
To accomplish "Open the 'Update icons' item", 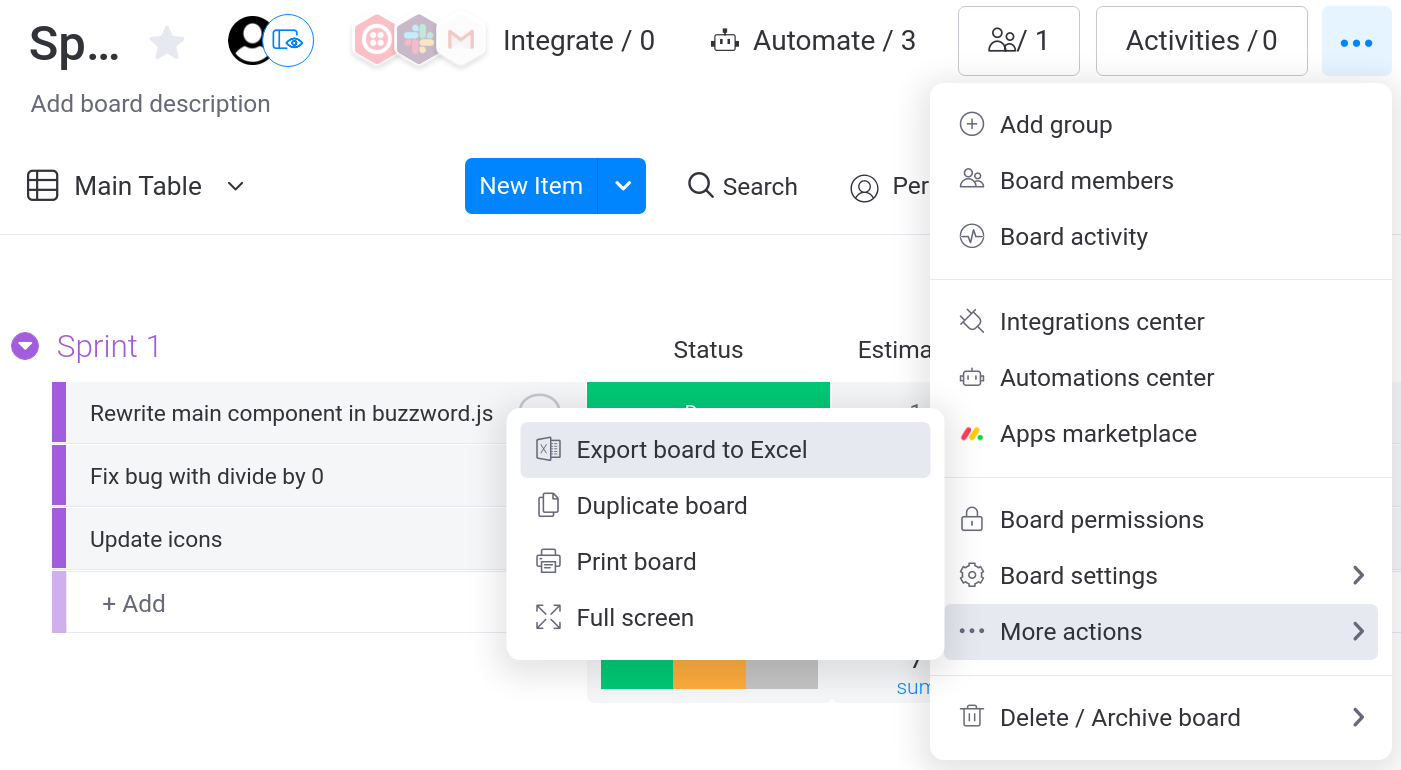I will click(156, 539).
